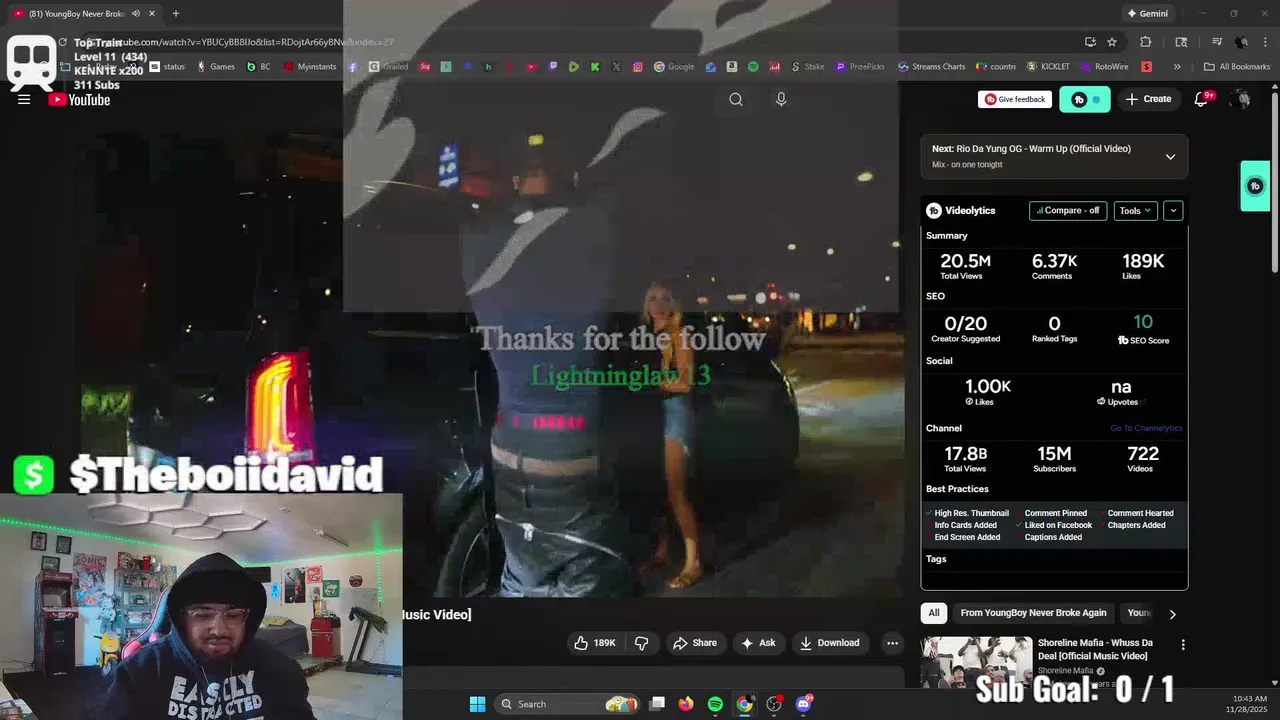Toggle the Compare - off button
Viewport: 1280px width, 720px height.
[x=1068, y=210]
